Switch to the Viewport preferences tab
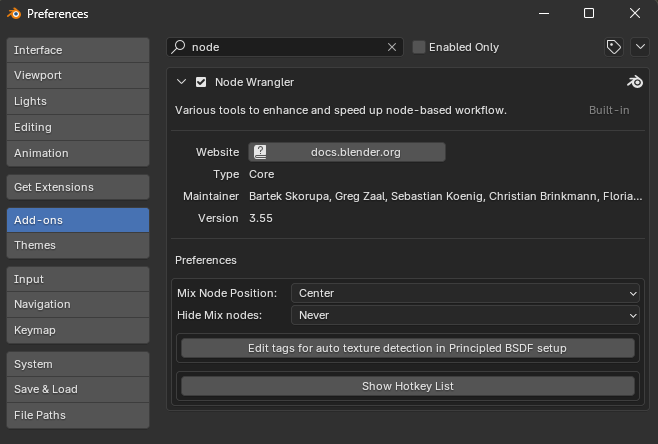Screen dimensions: 658x444 [x=78, y=76]
